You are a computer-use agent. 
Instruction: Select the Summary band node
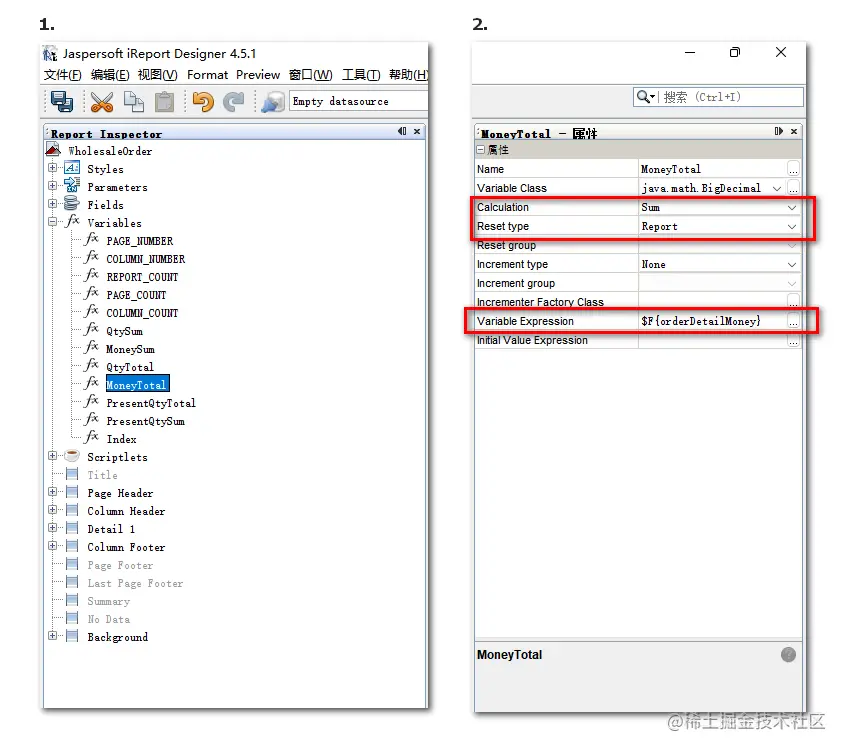pos(109,602)
